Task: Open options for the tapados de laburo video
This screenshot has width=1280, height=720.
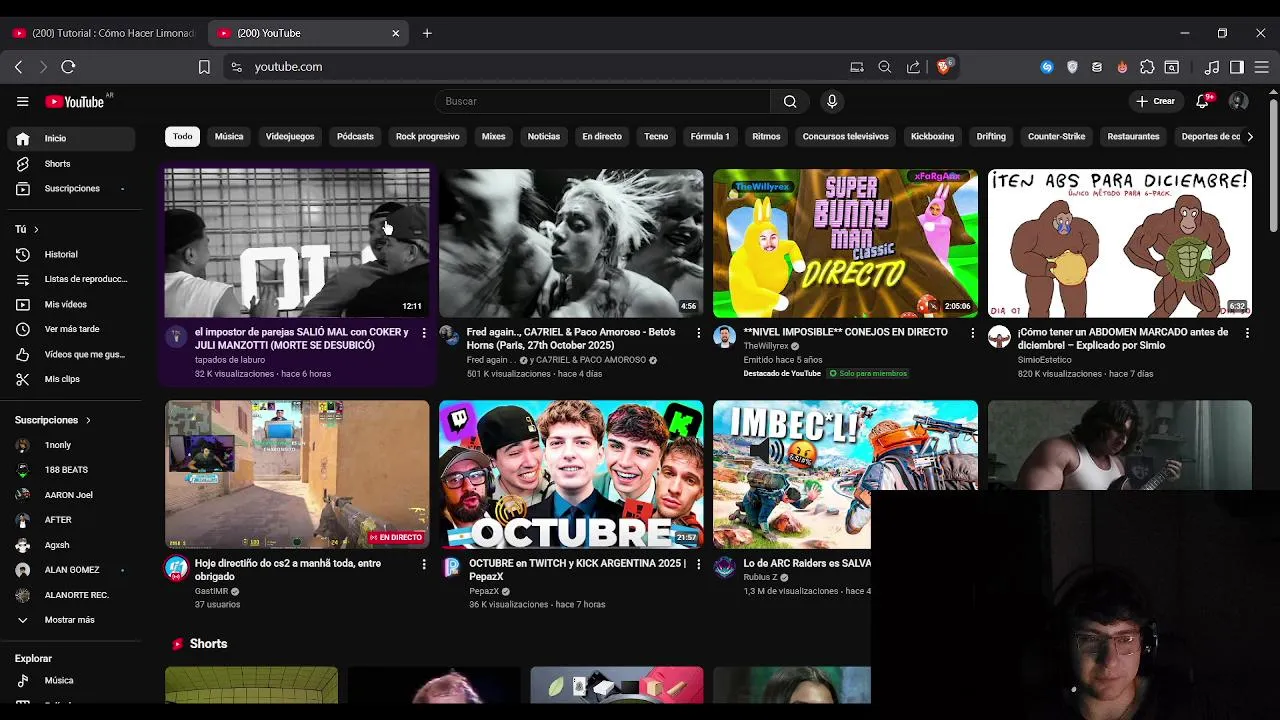Action: click(424, 333)
